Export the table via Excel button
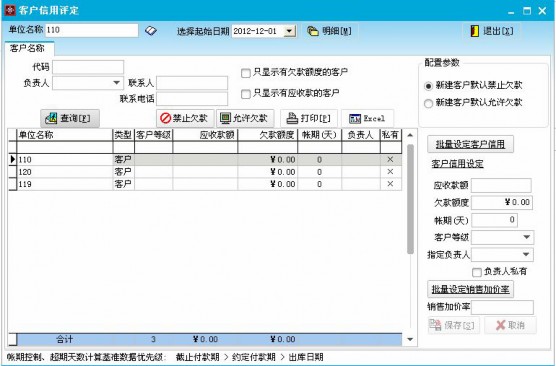Viewport: 556px width, 366px height. 367,118
